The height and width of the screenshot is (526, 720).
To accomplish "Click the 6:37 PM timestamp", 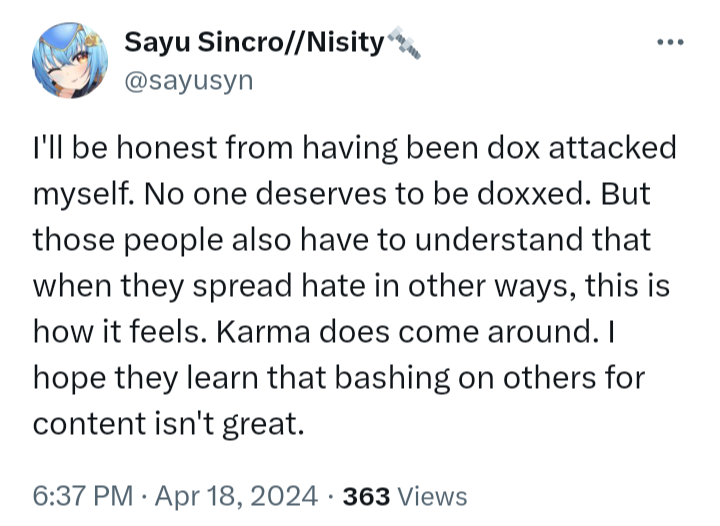I will coord(83,497).
